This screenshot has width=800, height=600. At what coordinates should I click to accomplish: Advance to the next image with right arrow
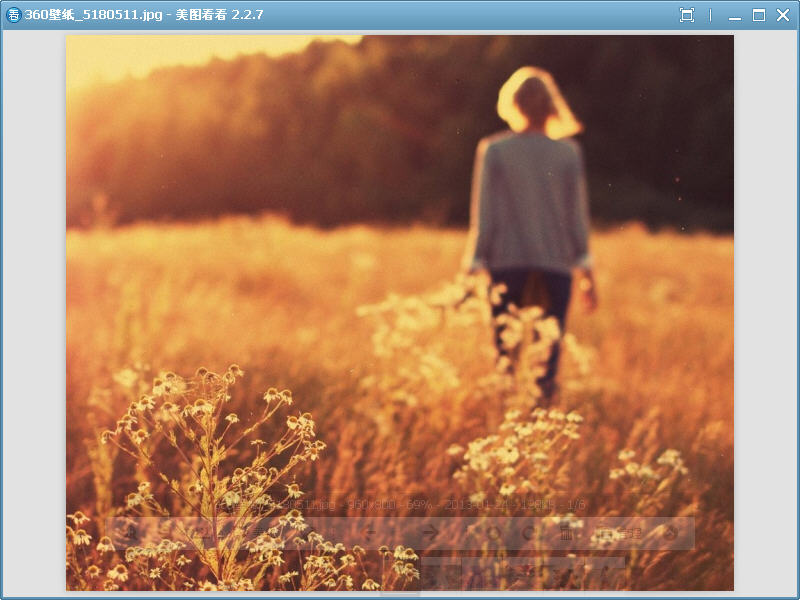[430, 534]
